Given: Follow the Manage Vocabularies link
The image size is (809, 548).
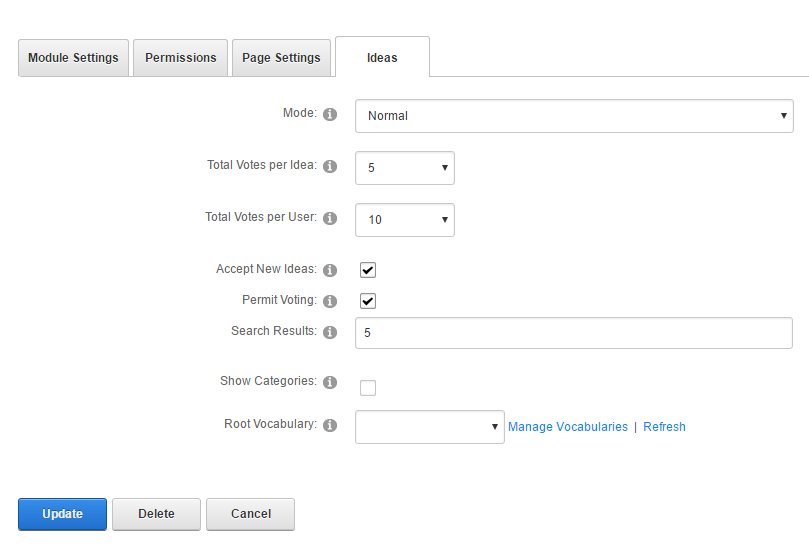Looking at the screenshot, I should tap(568, 427).
